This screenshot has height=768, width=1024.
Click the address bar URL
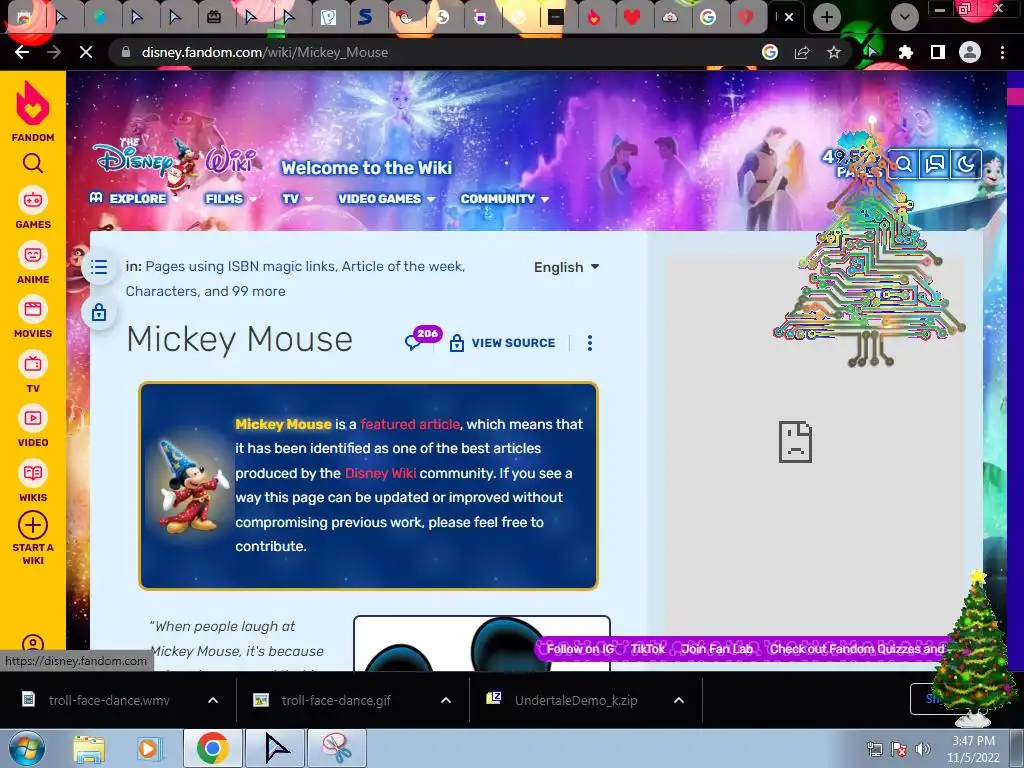pyautogui.click(x=264, y=52)
